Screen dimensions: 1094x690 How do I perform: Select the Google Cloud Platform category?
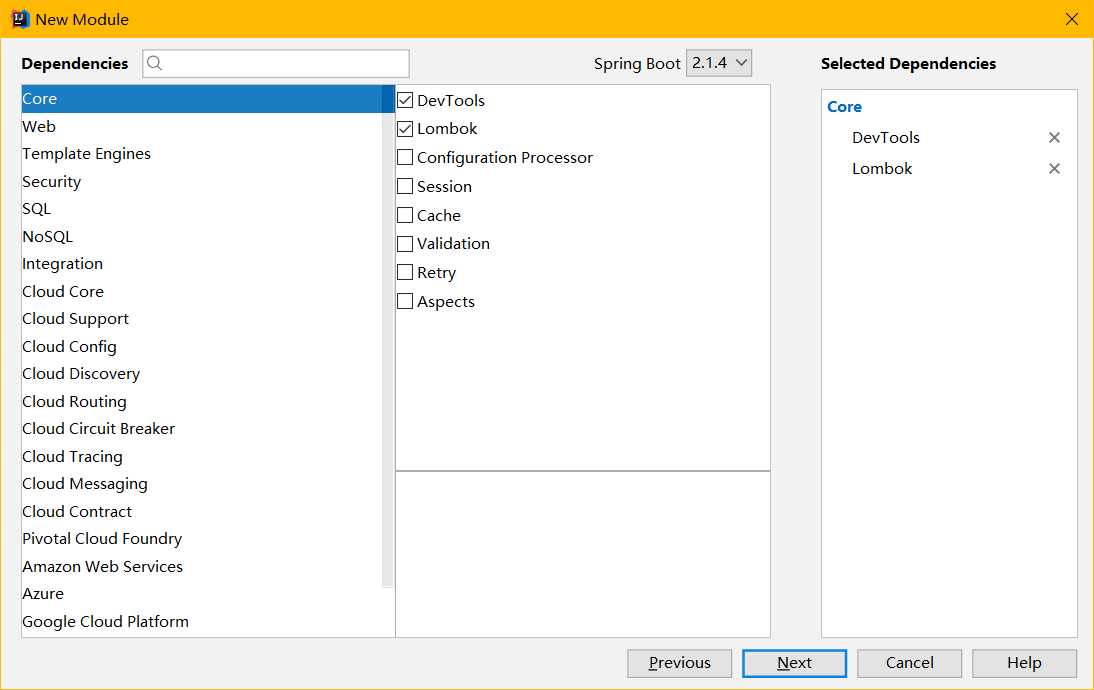[202, 622]
